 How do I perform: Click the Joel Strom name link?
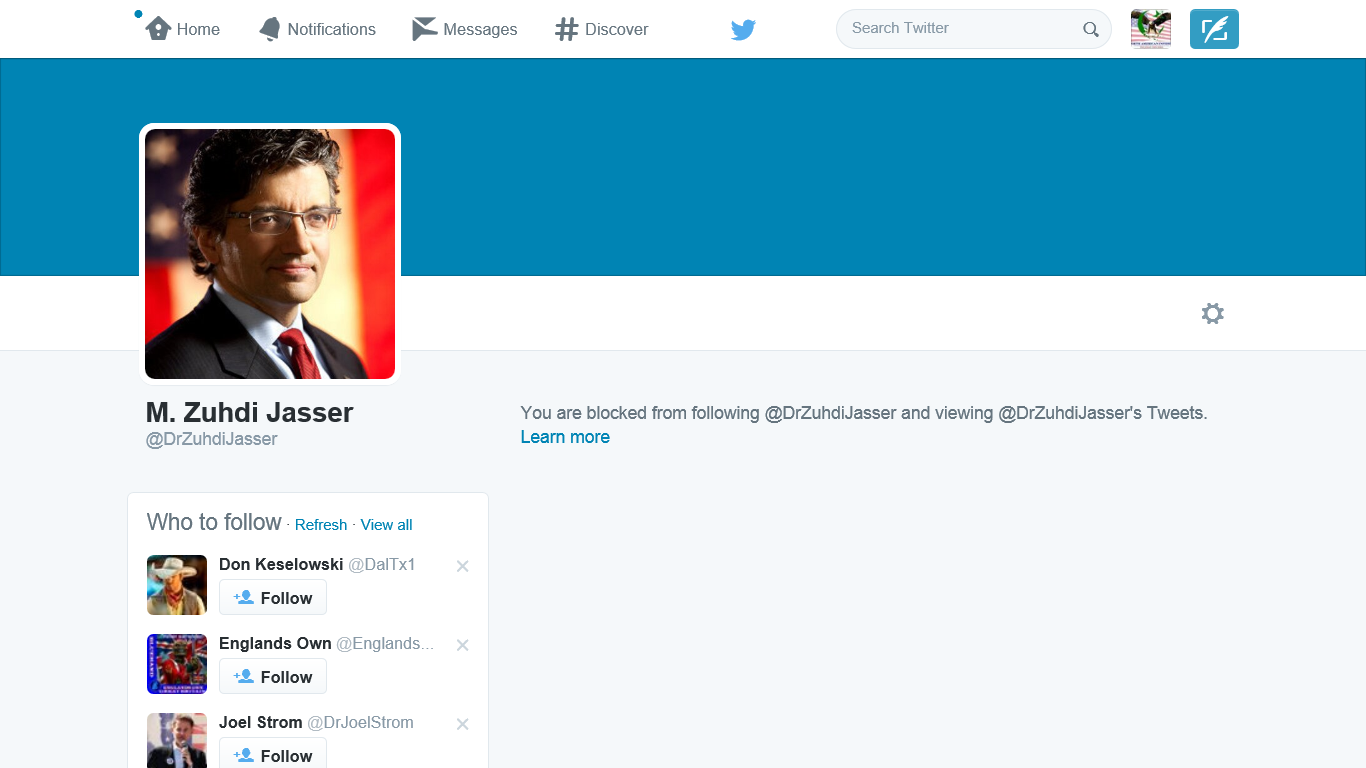[261, 723]
